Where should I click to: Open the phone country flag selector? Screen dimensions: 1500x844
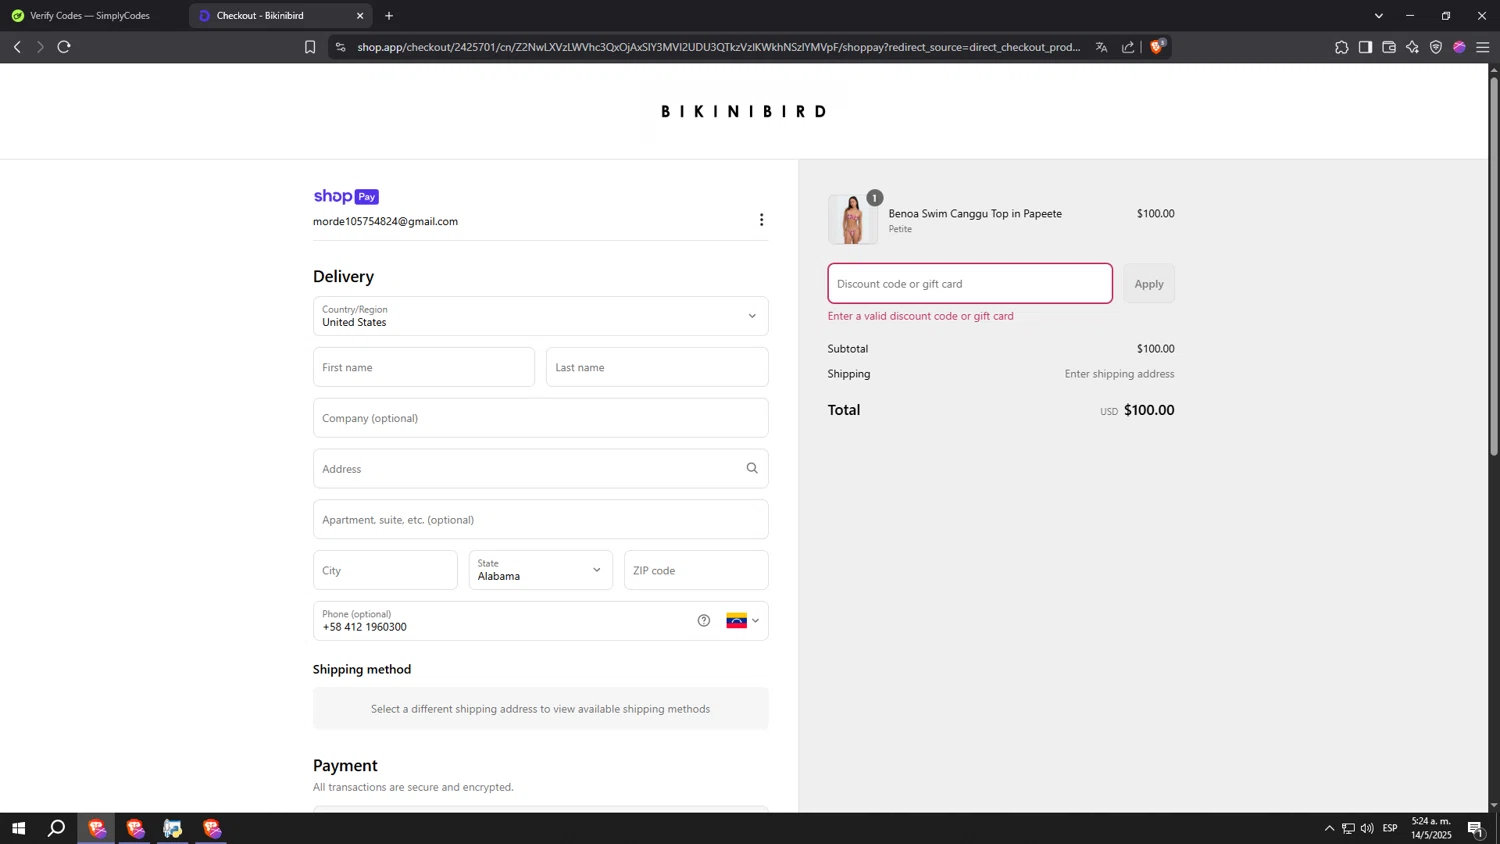tap(742, 621)
